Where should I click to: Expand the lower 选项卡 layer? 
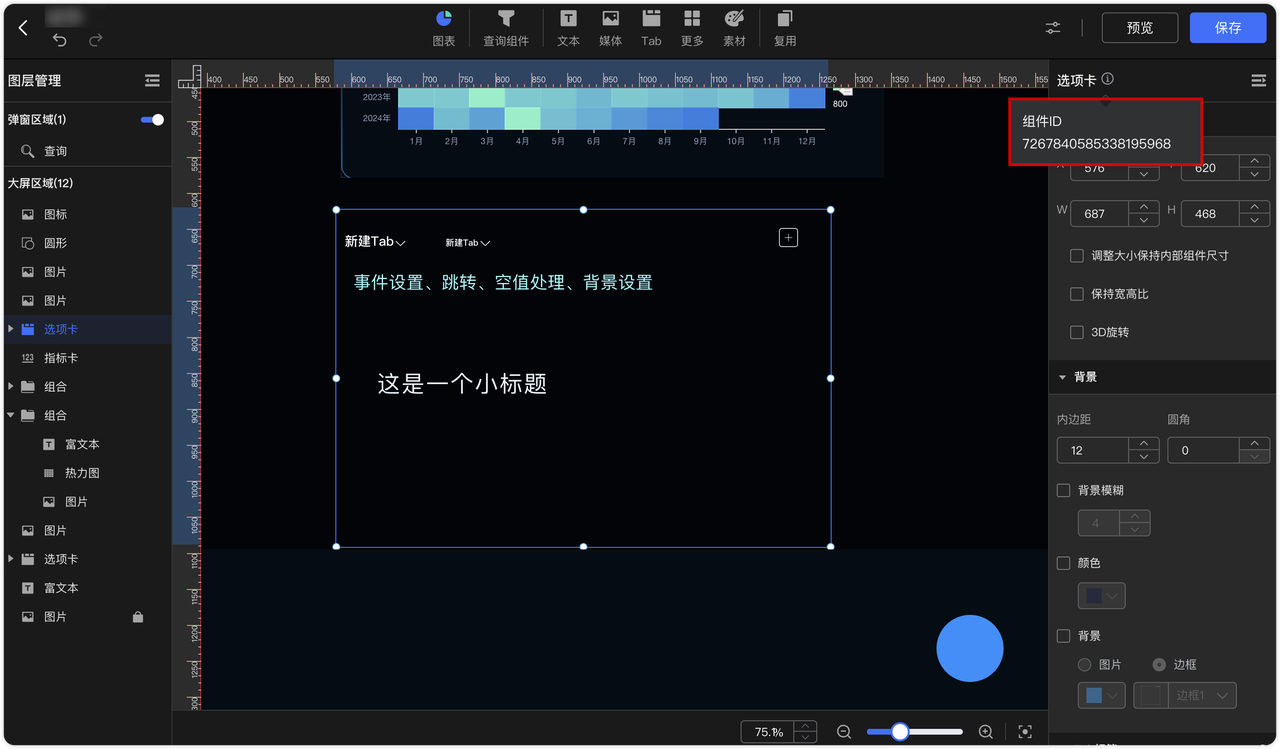pyautogui.click(x=11, y=559)
